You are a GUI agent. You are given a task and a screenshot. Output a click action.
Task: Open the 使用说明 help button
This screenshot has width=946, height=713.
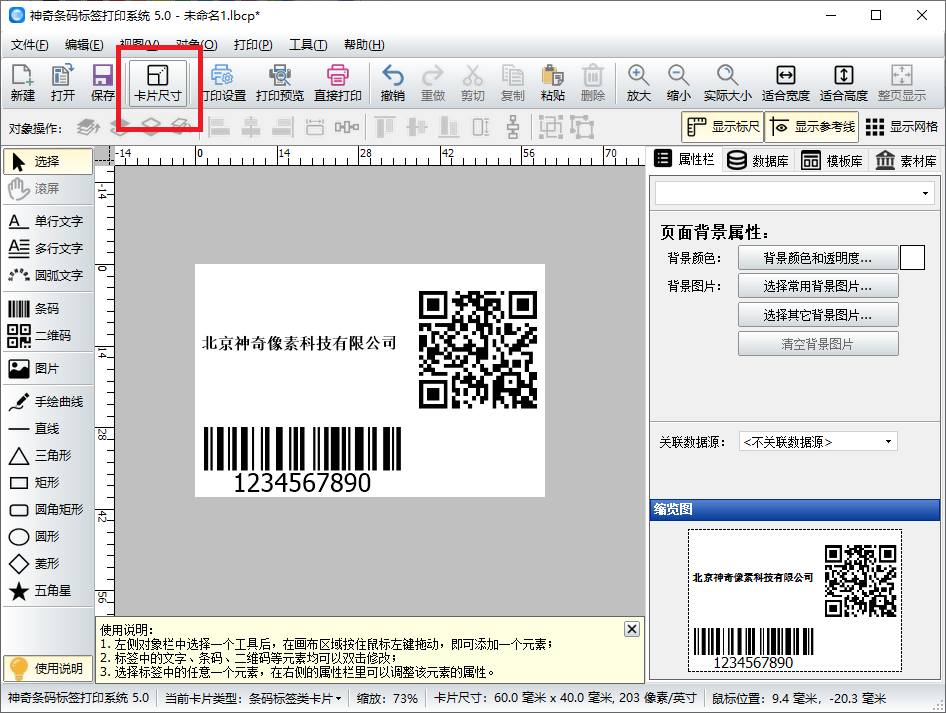[x=48, y=668]
